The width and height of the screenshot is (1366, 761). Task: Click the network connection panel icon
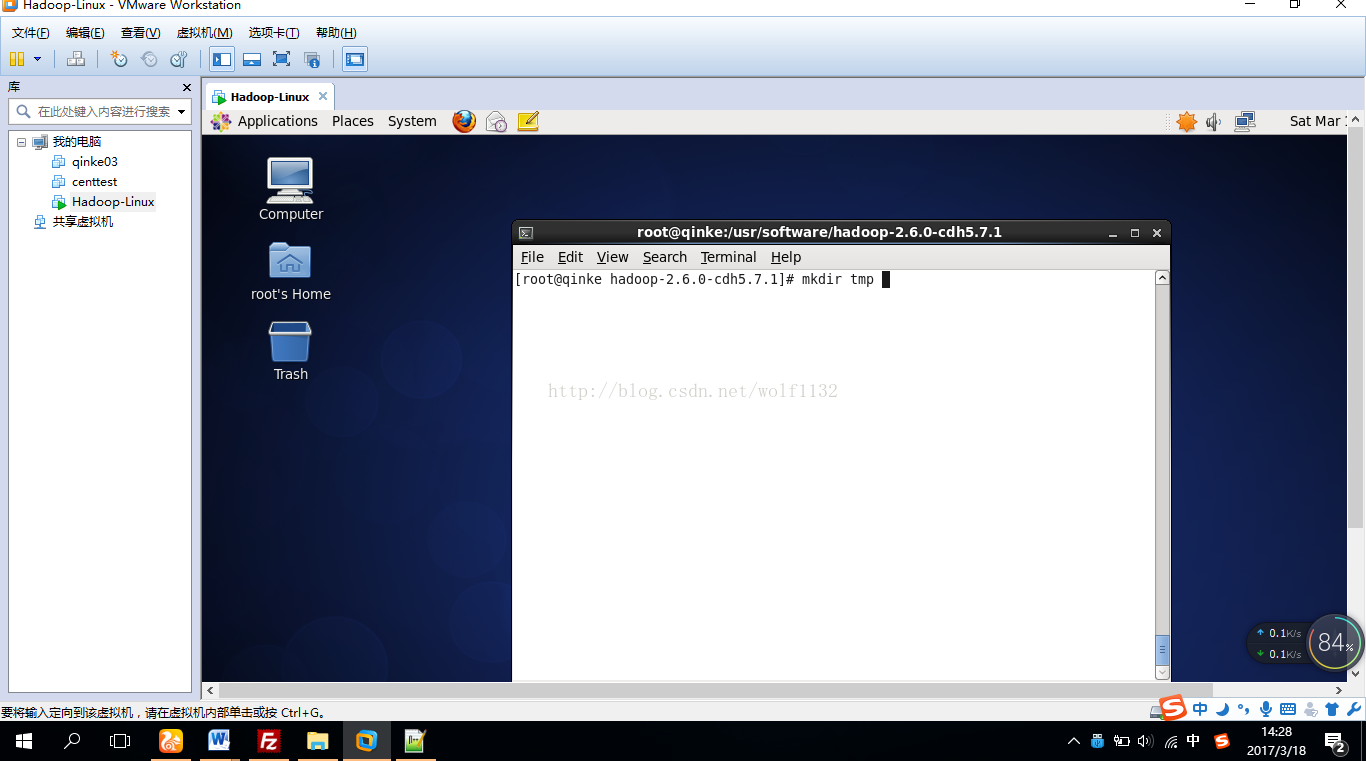(x=1245, y=121)
